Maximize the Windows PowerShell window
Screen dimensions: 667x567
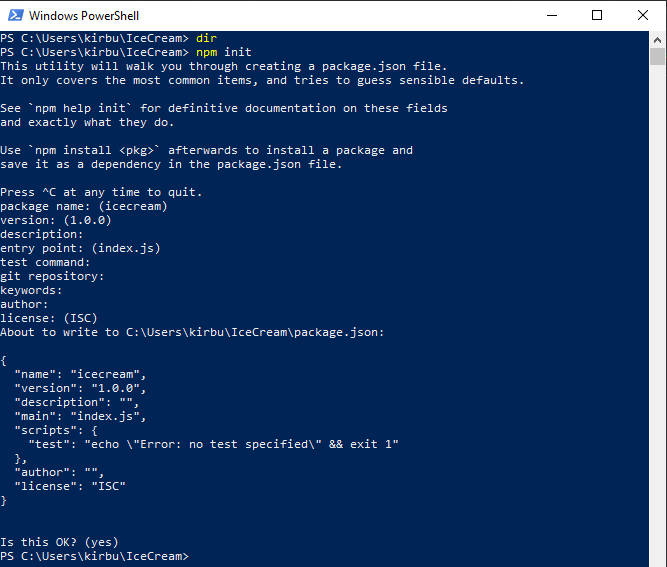[x=597, y=16]
